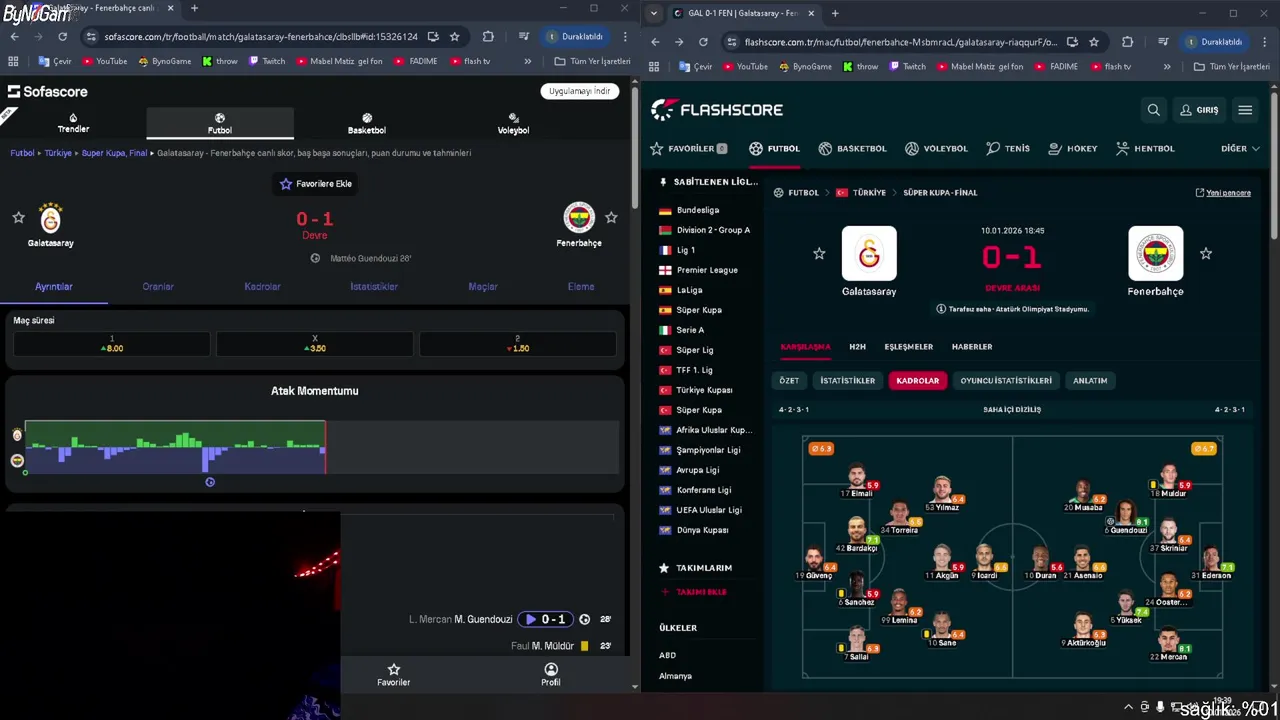
Task: Open Flashscore search
Action: click(1154, 110)
